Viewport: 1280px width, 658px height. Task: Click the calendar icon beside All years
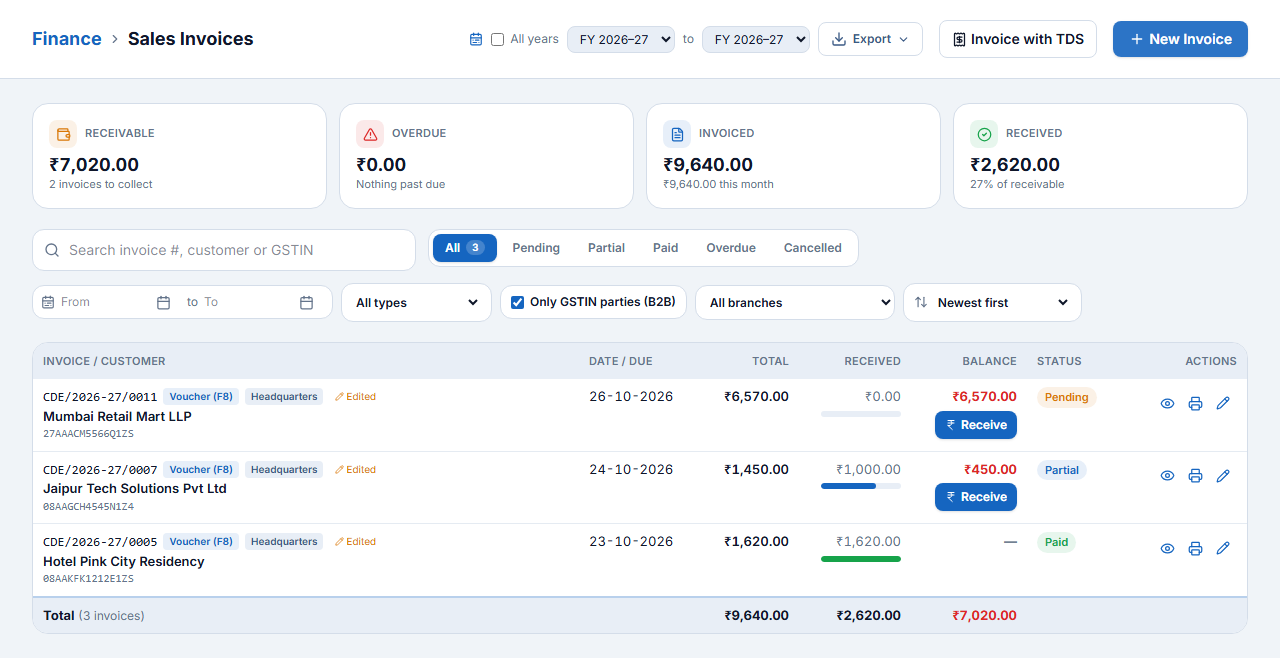coord(476,39)
